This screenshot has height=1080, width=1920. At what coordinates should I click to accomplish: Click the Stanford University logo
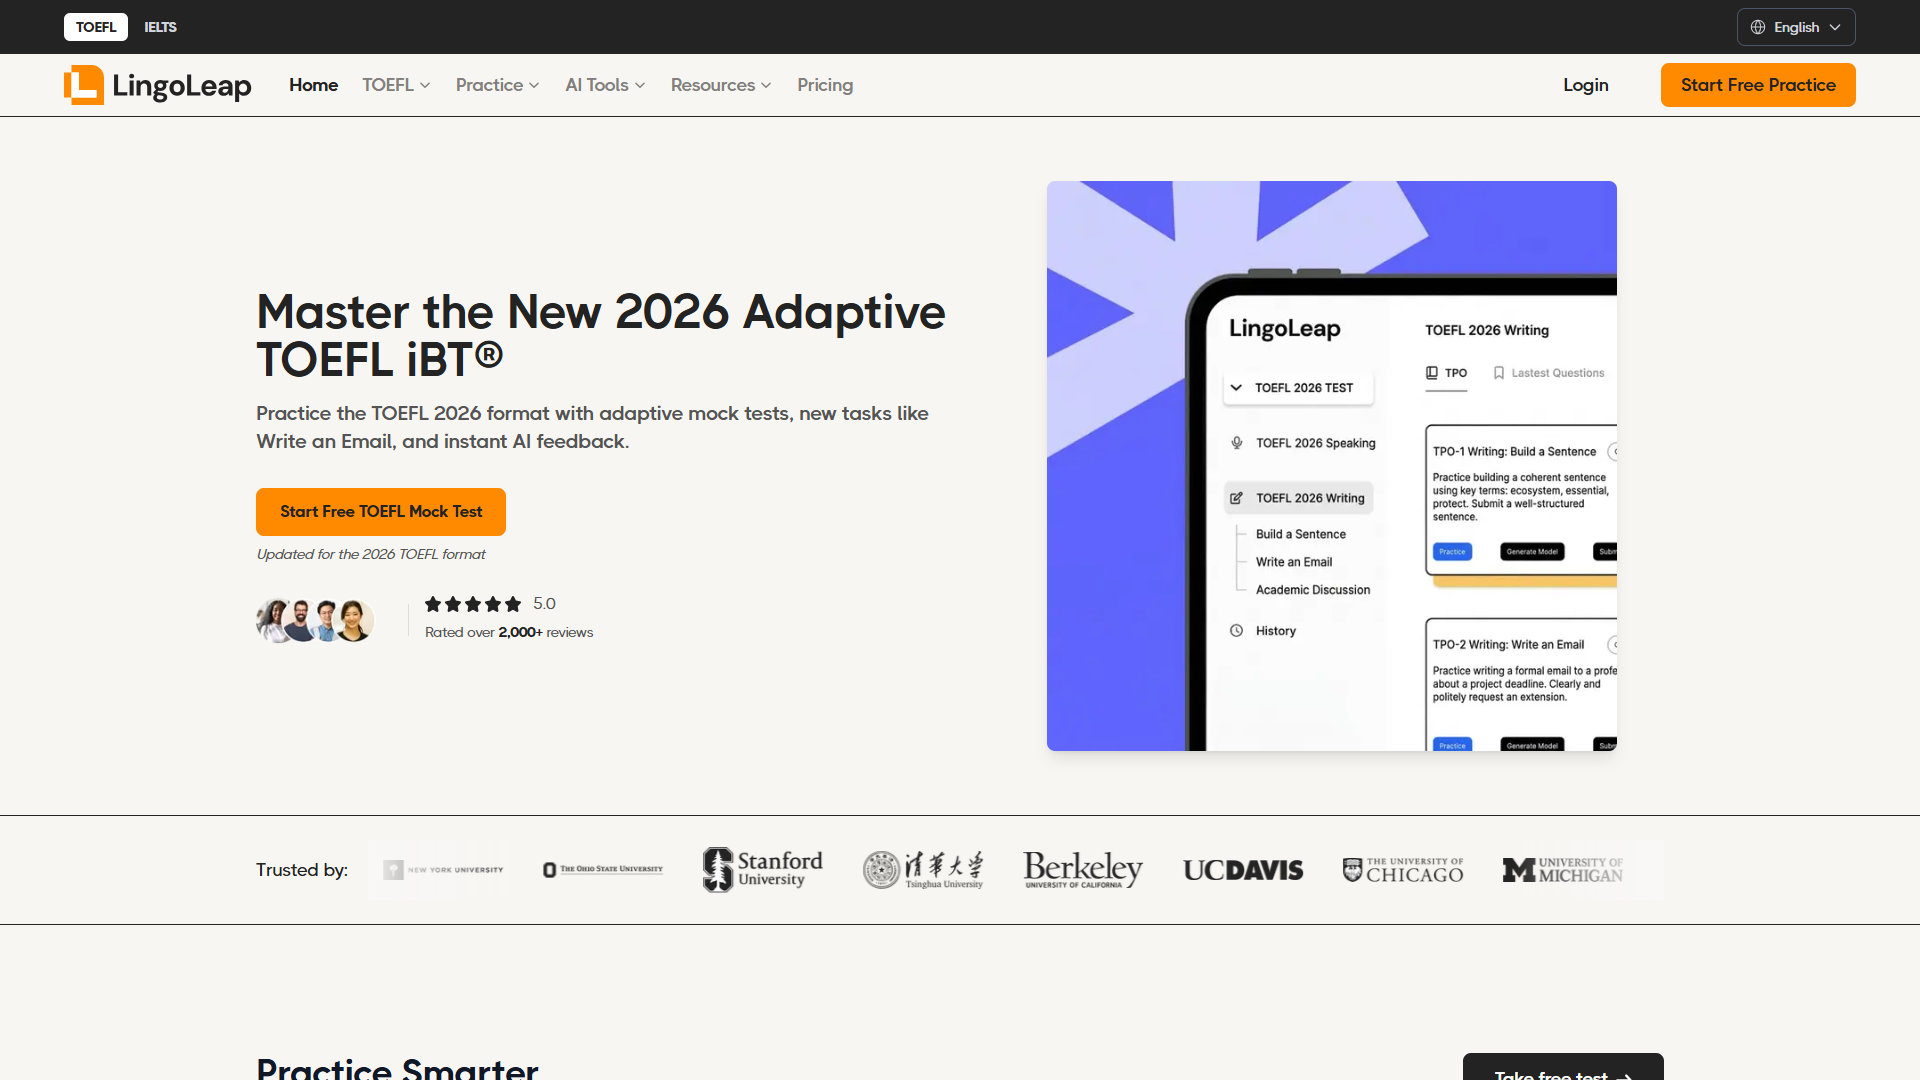coord(763,870)
